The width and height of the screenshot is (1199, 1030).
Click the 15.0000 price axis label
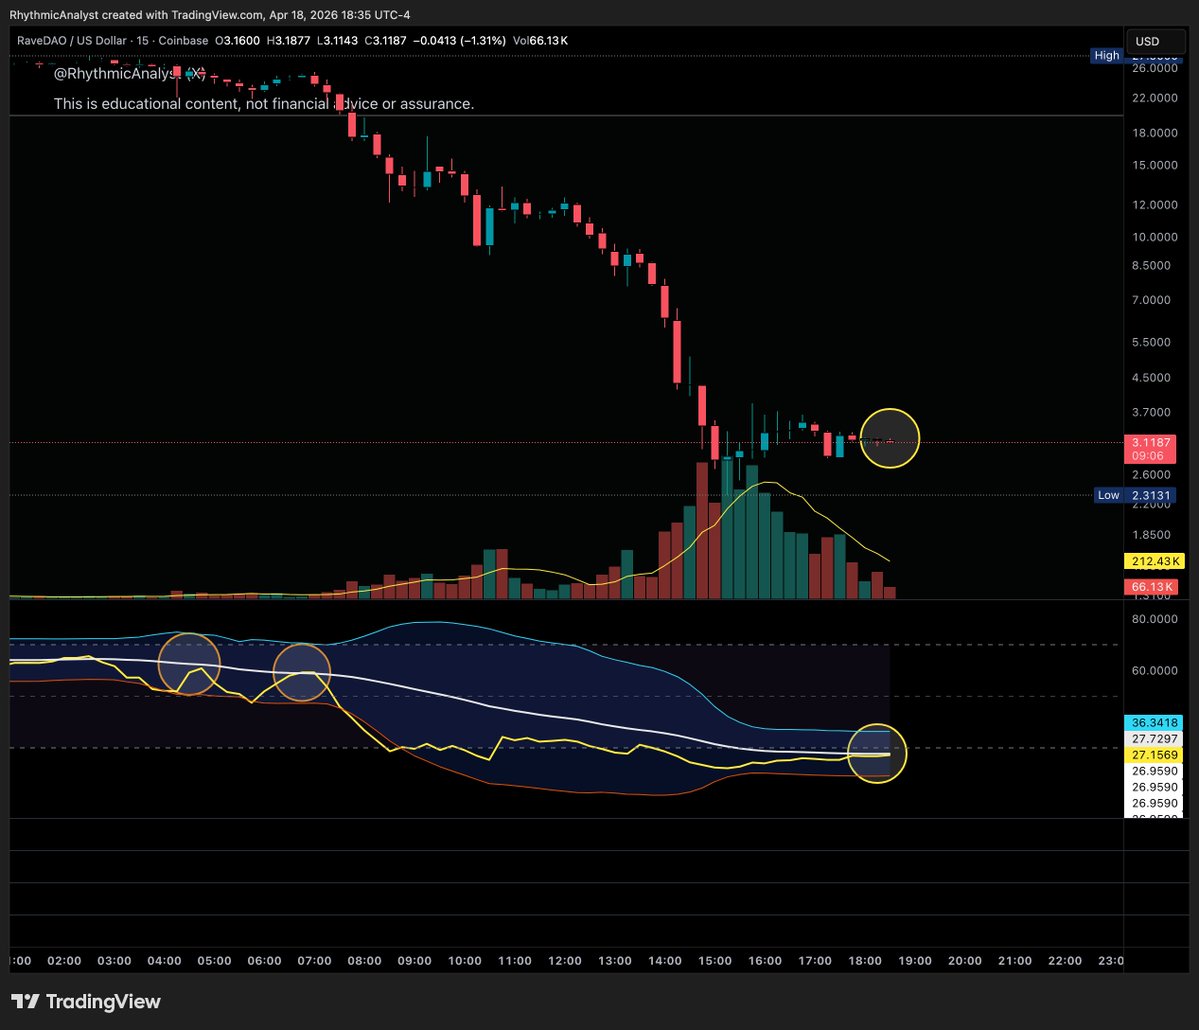pos(1155,165)
